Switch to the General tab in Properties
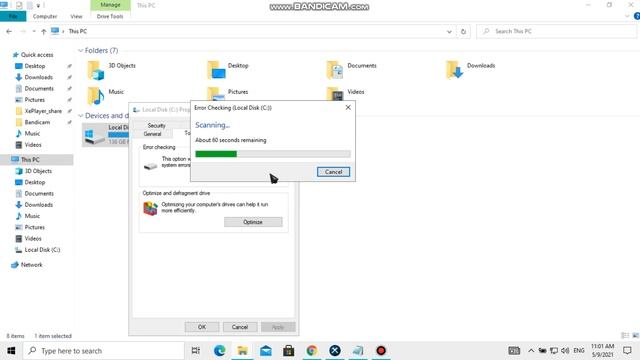The height and width of the screenshot is (360, 640). [x=152, y=134]
